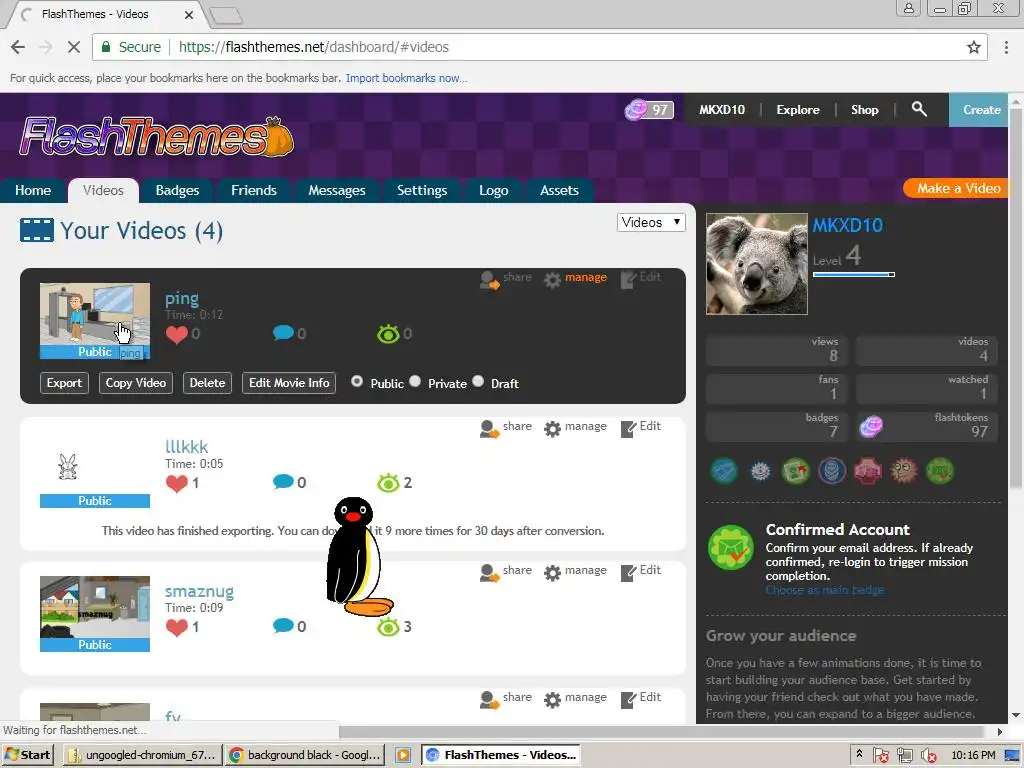This screenshot has width=1024, height=768.
Task: Open the Assets tab
Action: tap(559, 190)
